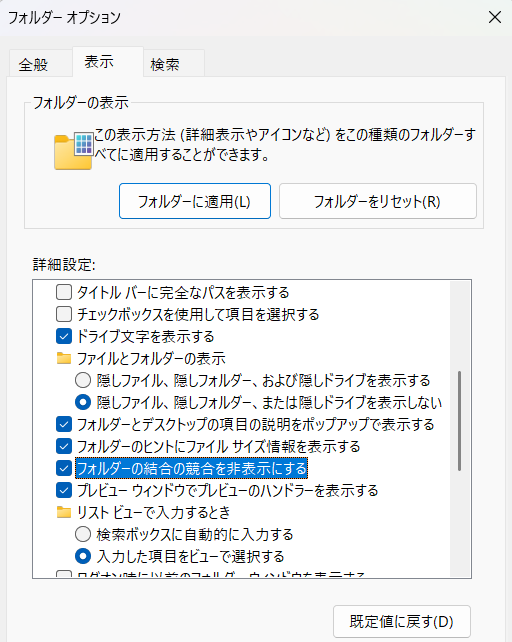Close the フォルダー オプション dialog
Viewport: 512px width, 642px height.
click(x=495, y=17)
